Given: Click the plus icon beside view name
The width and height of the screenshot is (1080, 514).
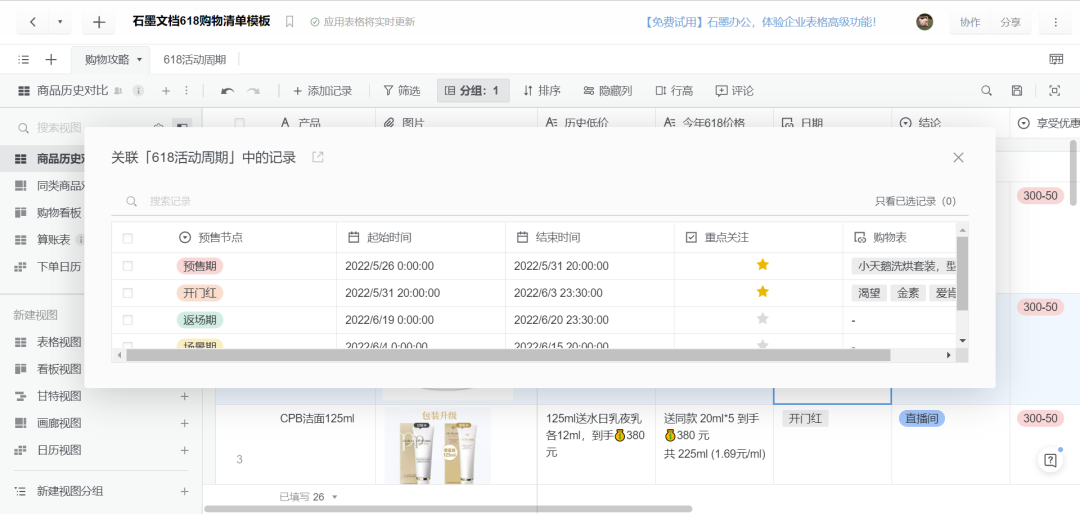Looking at the screenshot, I should click(165, 90).
